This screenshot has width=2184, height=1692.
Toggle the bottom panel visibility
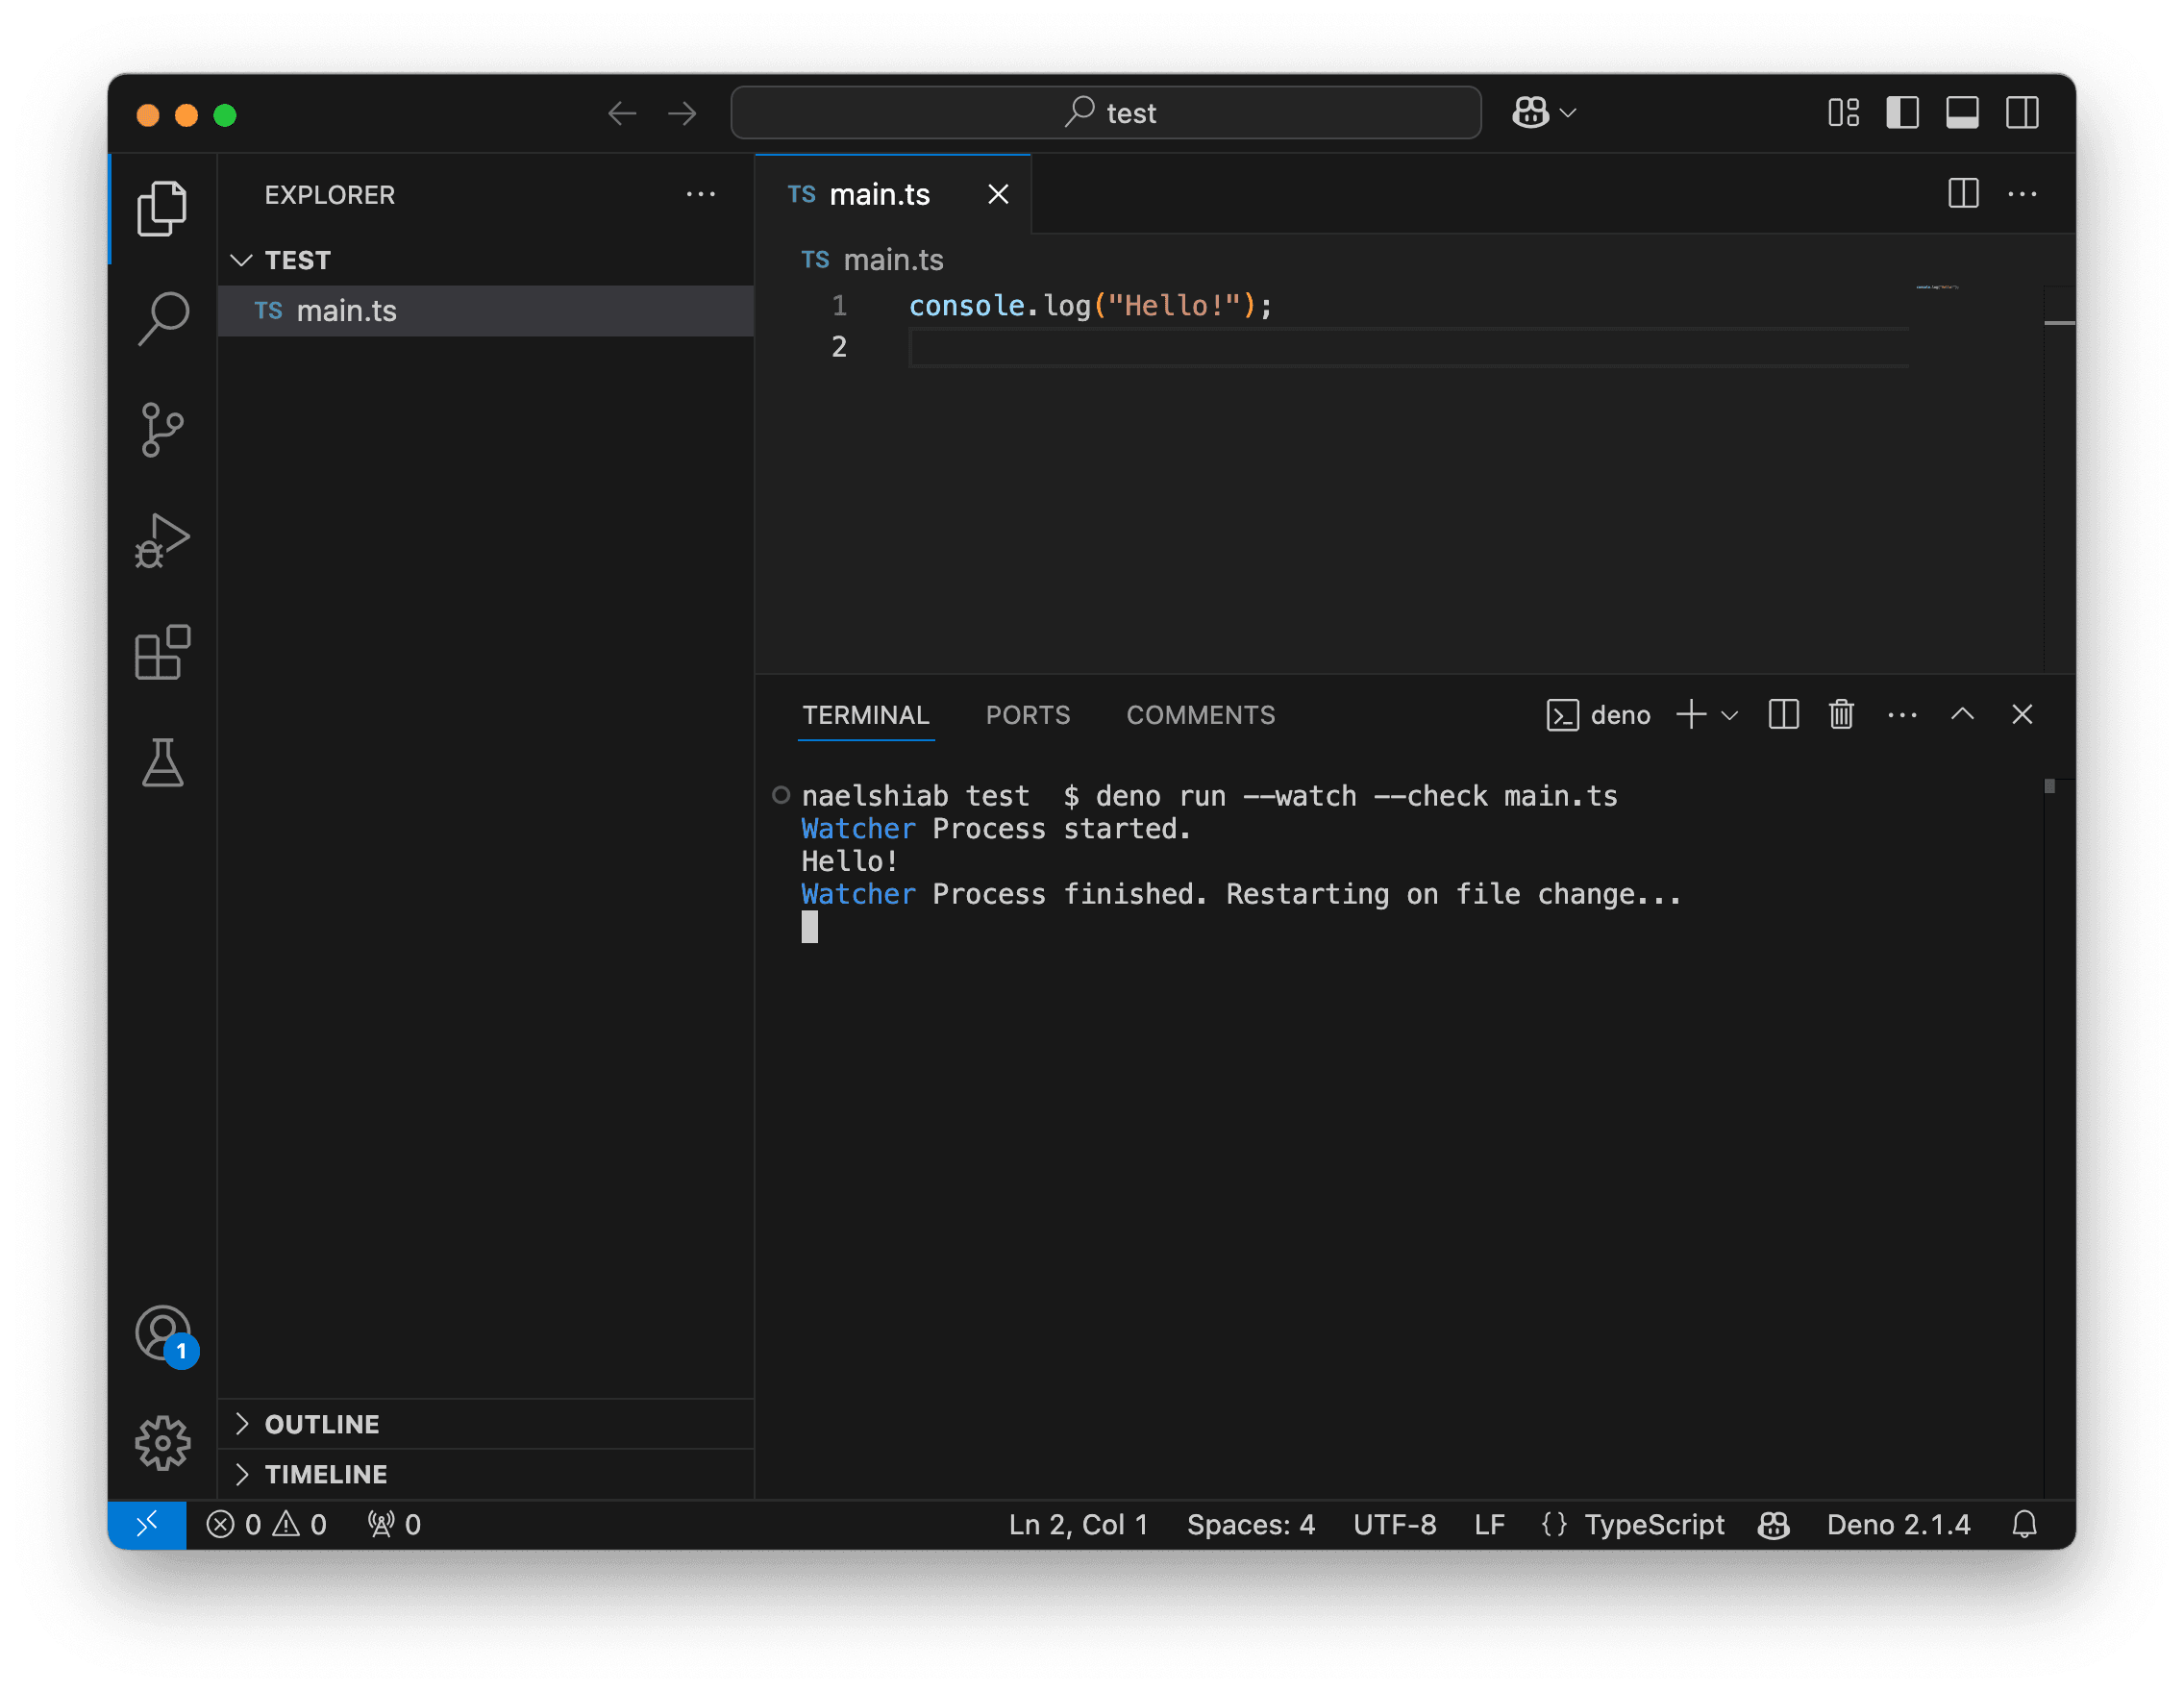[x=1962, y=113]
